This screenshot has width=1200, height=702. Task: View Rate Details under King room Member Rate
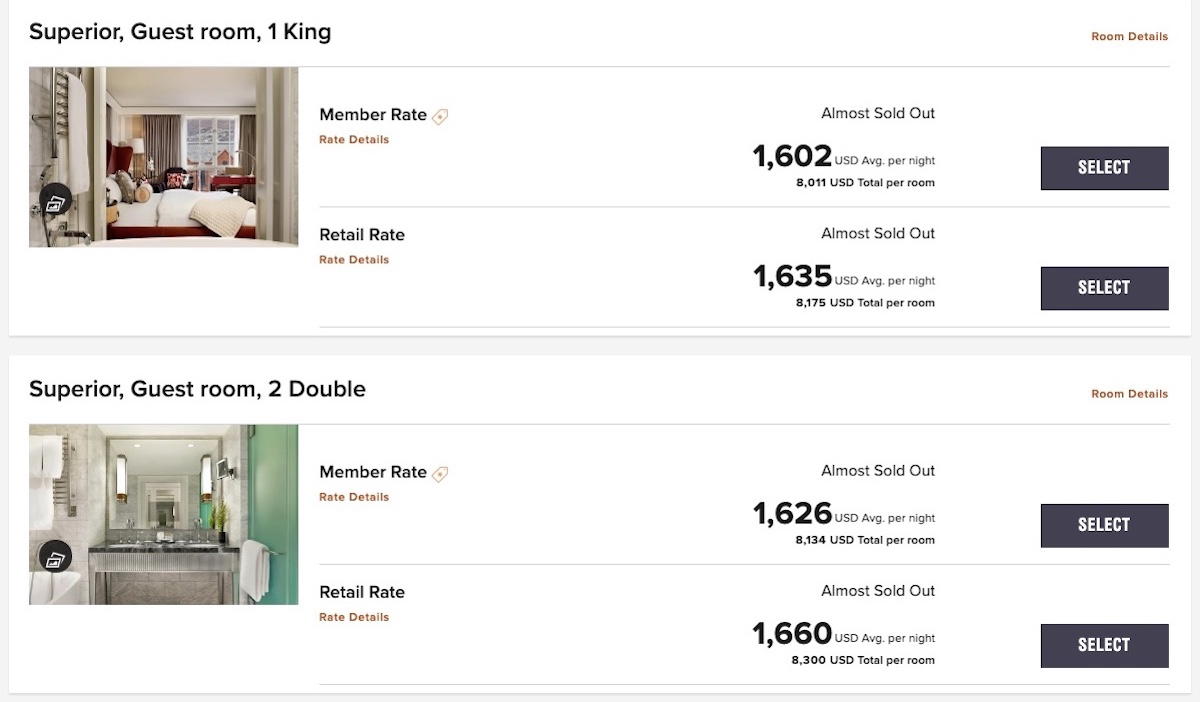pyautogui.click(x=353, y=139)
